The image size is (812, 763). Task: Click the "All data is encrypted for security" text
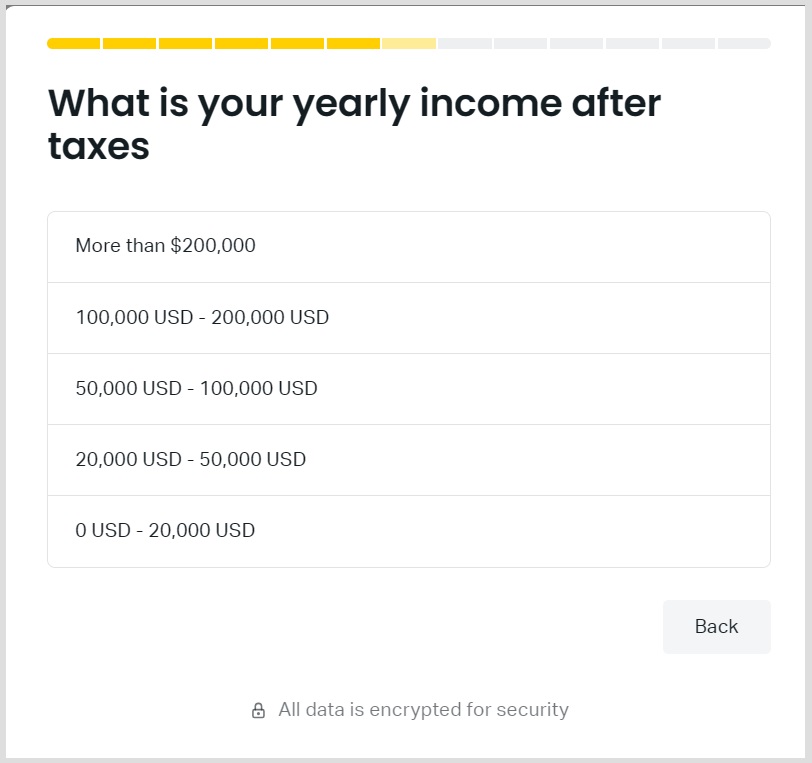coord(423,710)
